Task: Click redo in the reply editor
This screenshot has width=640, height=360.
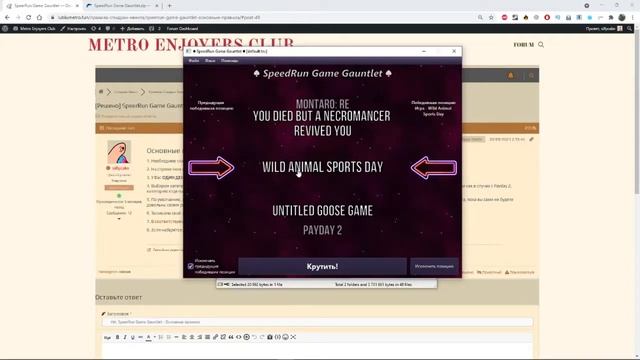Action: point(262,337)
